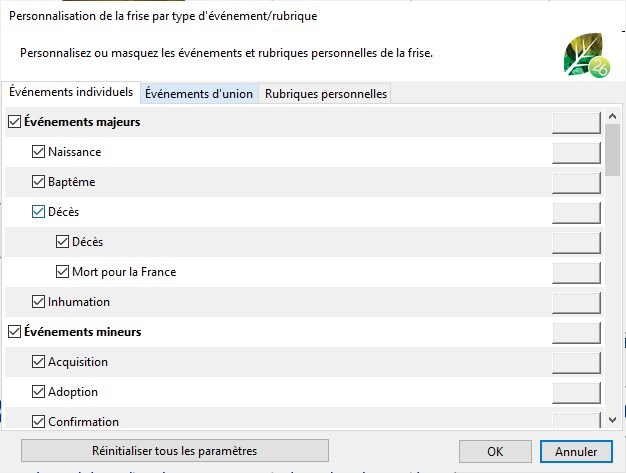Click Réinitialiser tous les paramètres button

tap(175, 451)
